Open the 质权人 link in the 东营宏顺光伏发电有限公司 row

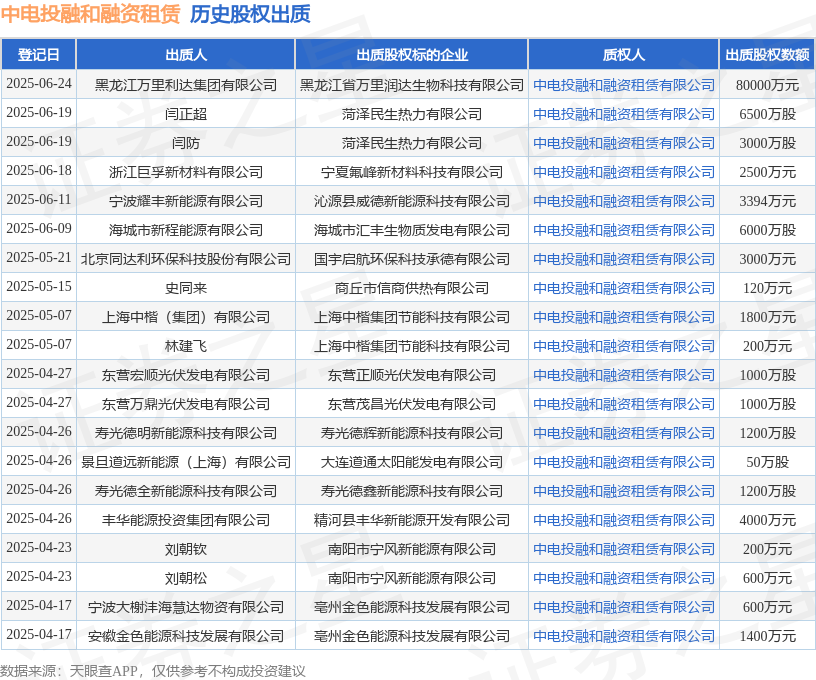click(x=623, y=375)
